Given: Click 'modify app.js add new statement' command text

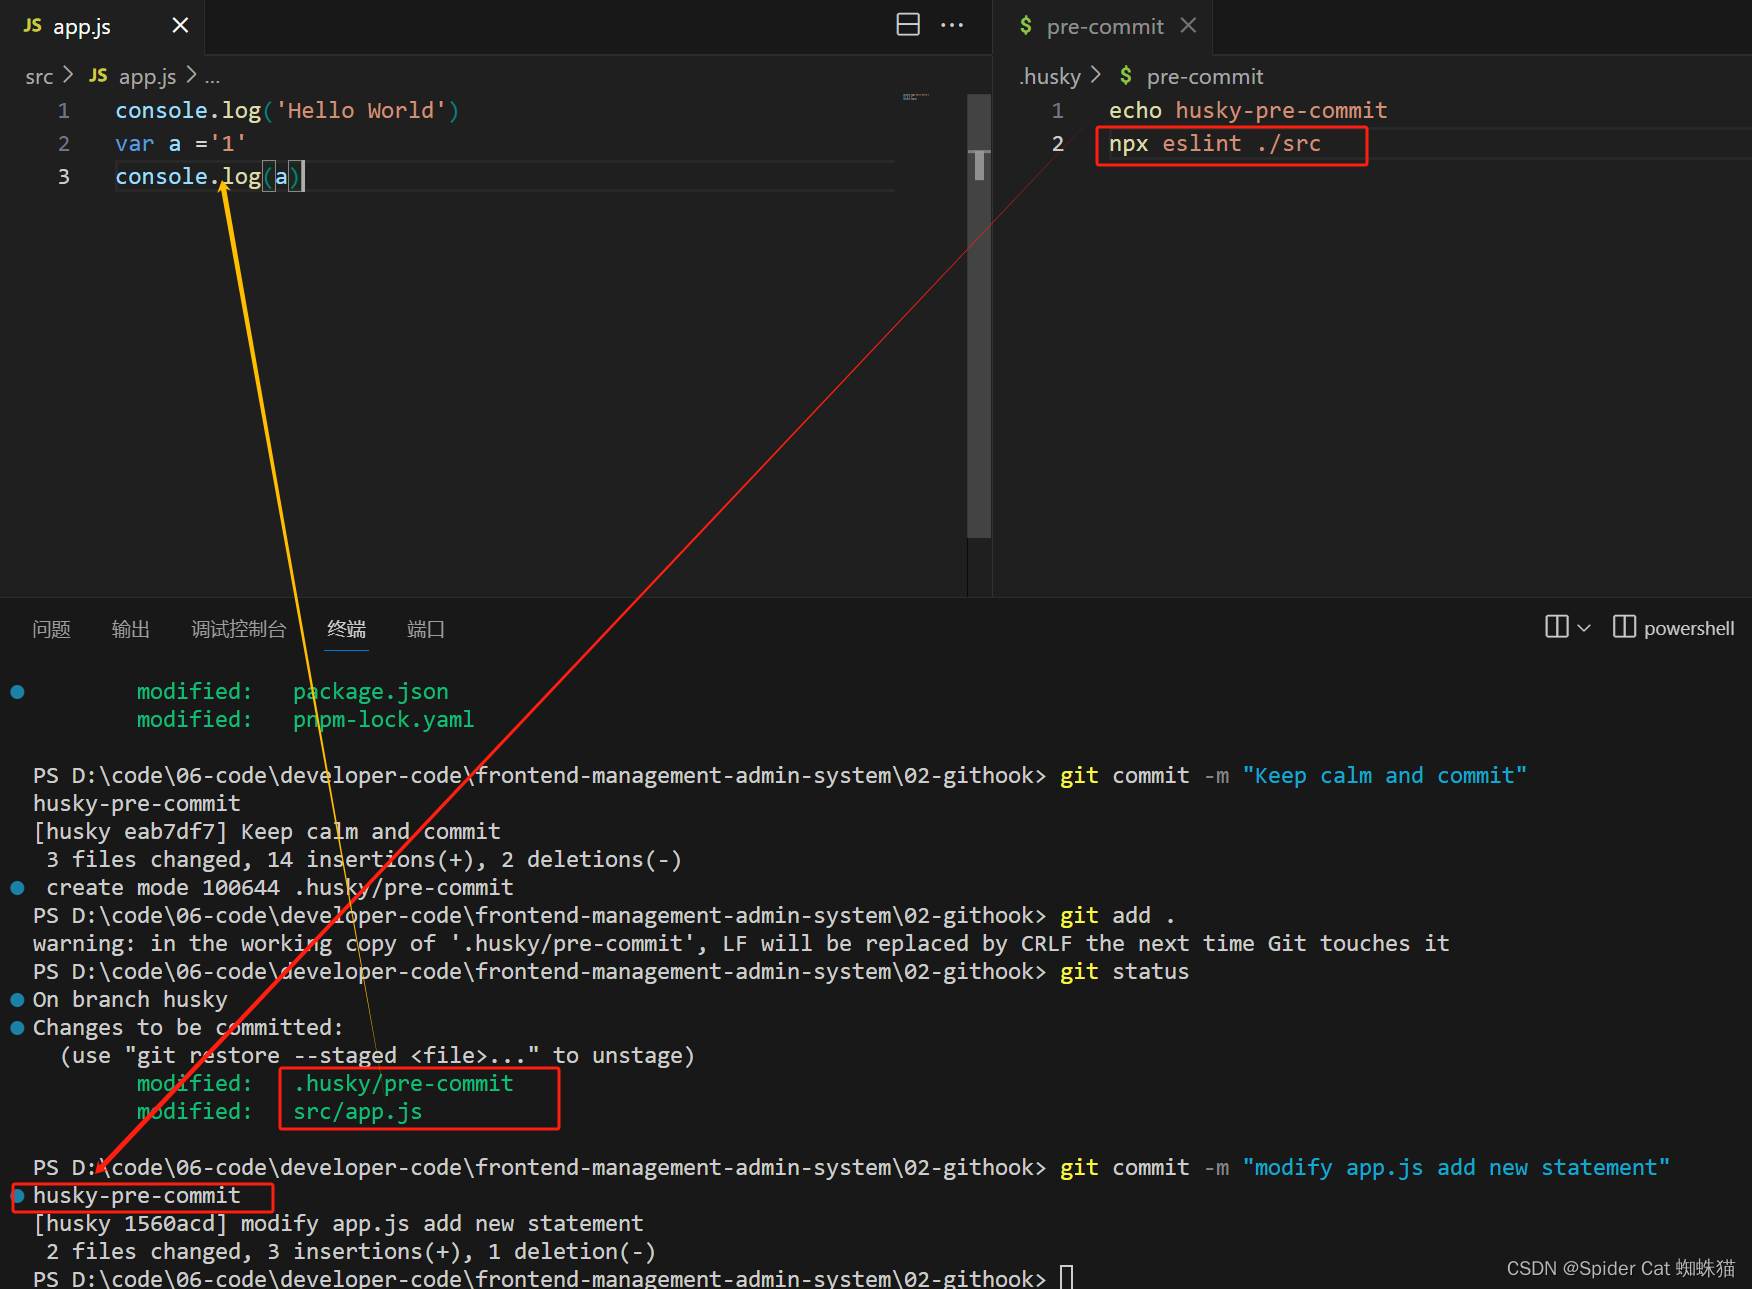Looking at the screenshot, I should tap(1456, 1168).
